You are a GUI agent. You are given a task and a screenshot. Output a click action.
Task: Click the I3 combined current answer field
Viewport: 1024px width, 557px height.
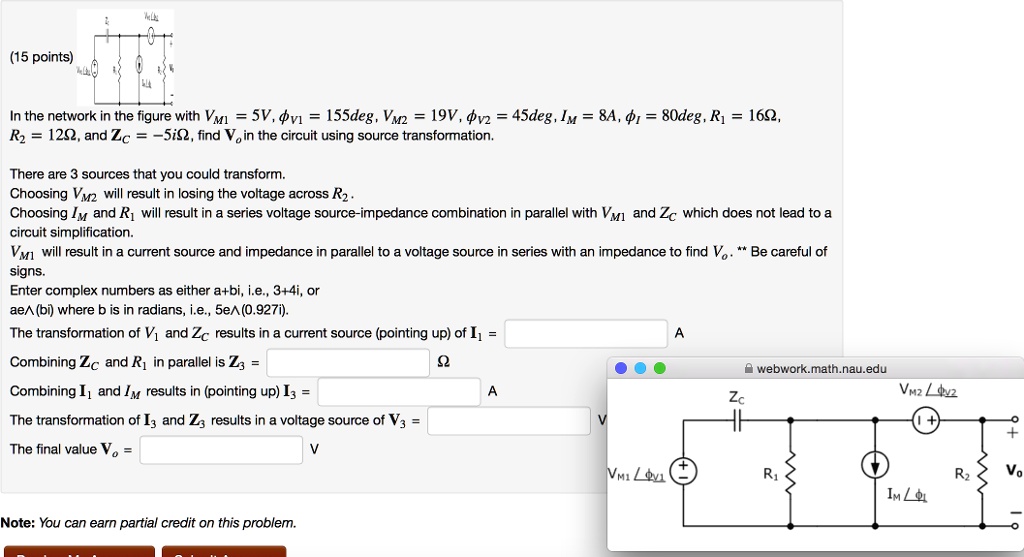tap(399, 392)
